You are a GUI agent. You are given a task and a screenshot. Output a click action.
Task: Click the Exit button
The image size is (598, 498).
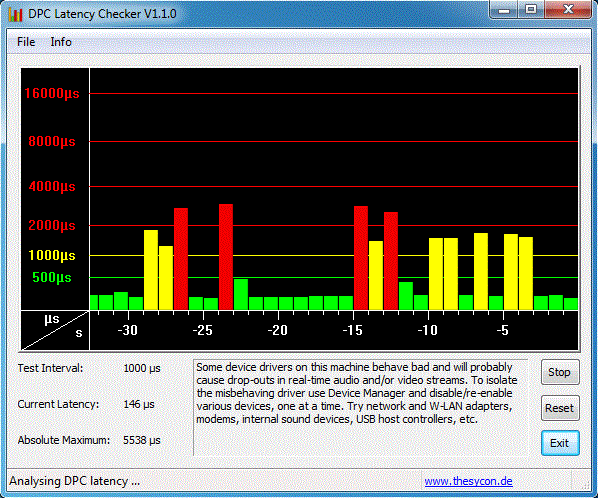559,443
